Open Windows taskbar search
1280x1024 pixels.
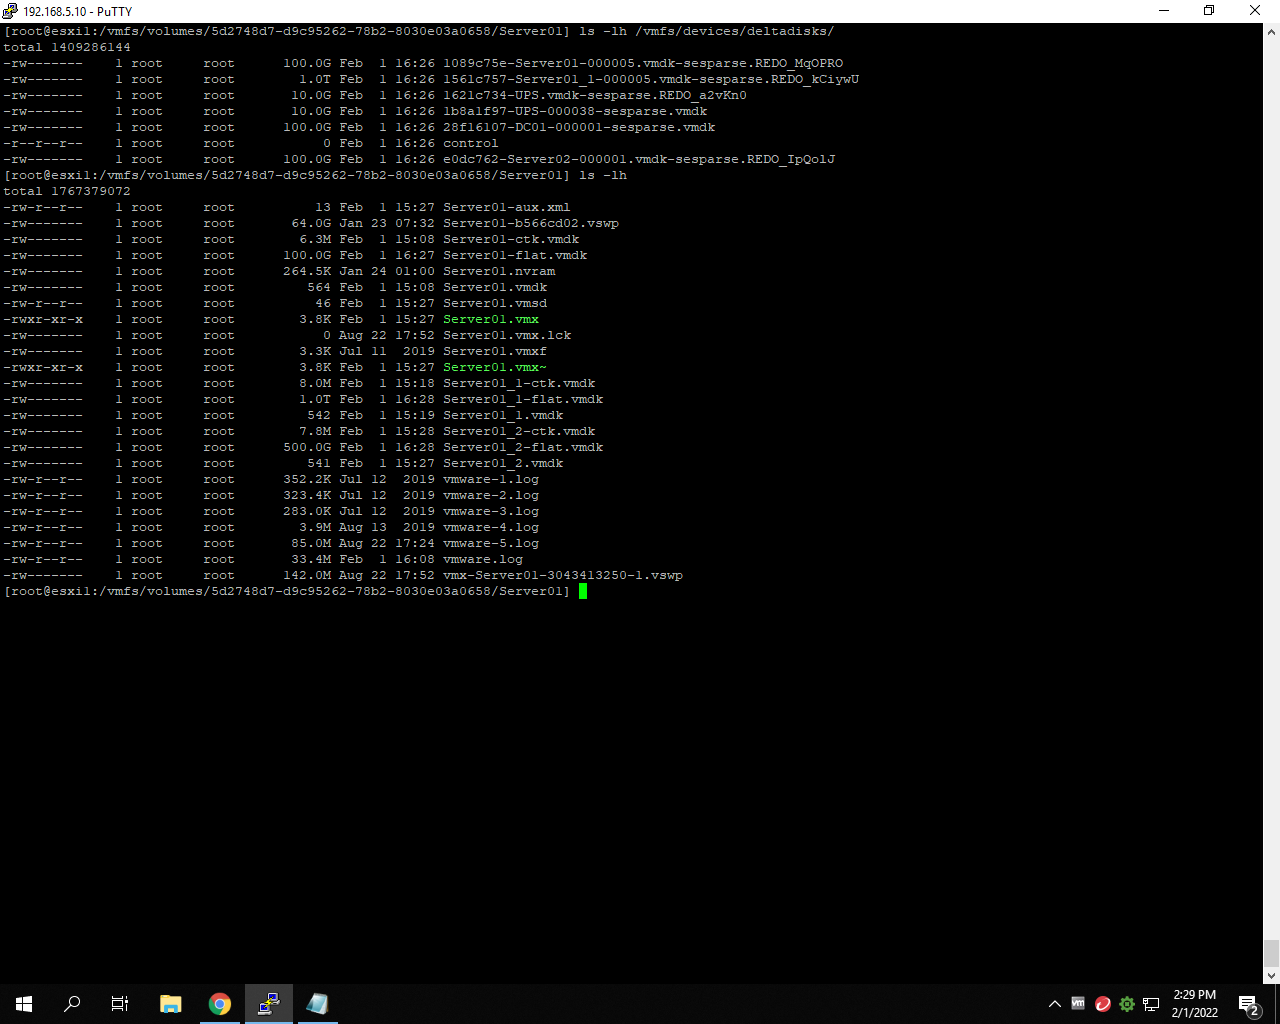pyautogui.click(x=72, y=1004)
